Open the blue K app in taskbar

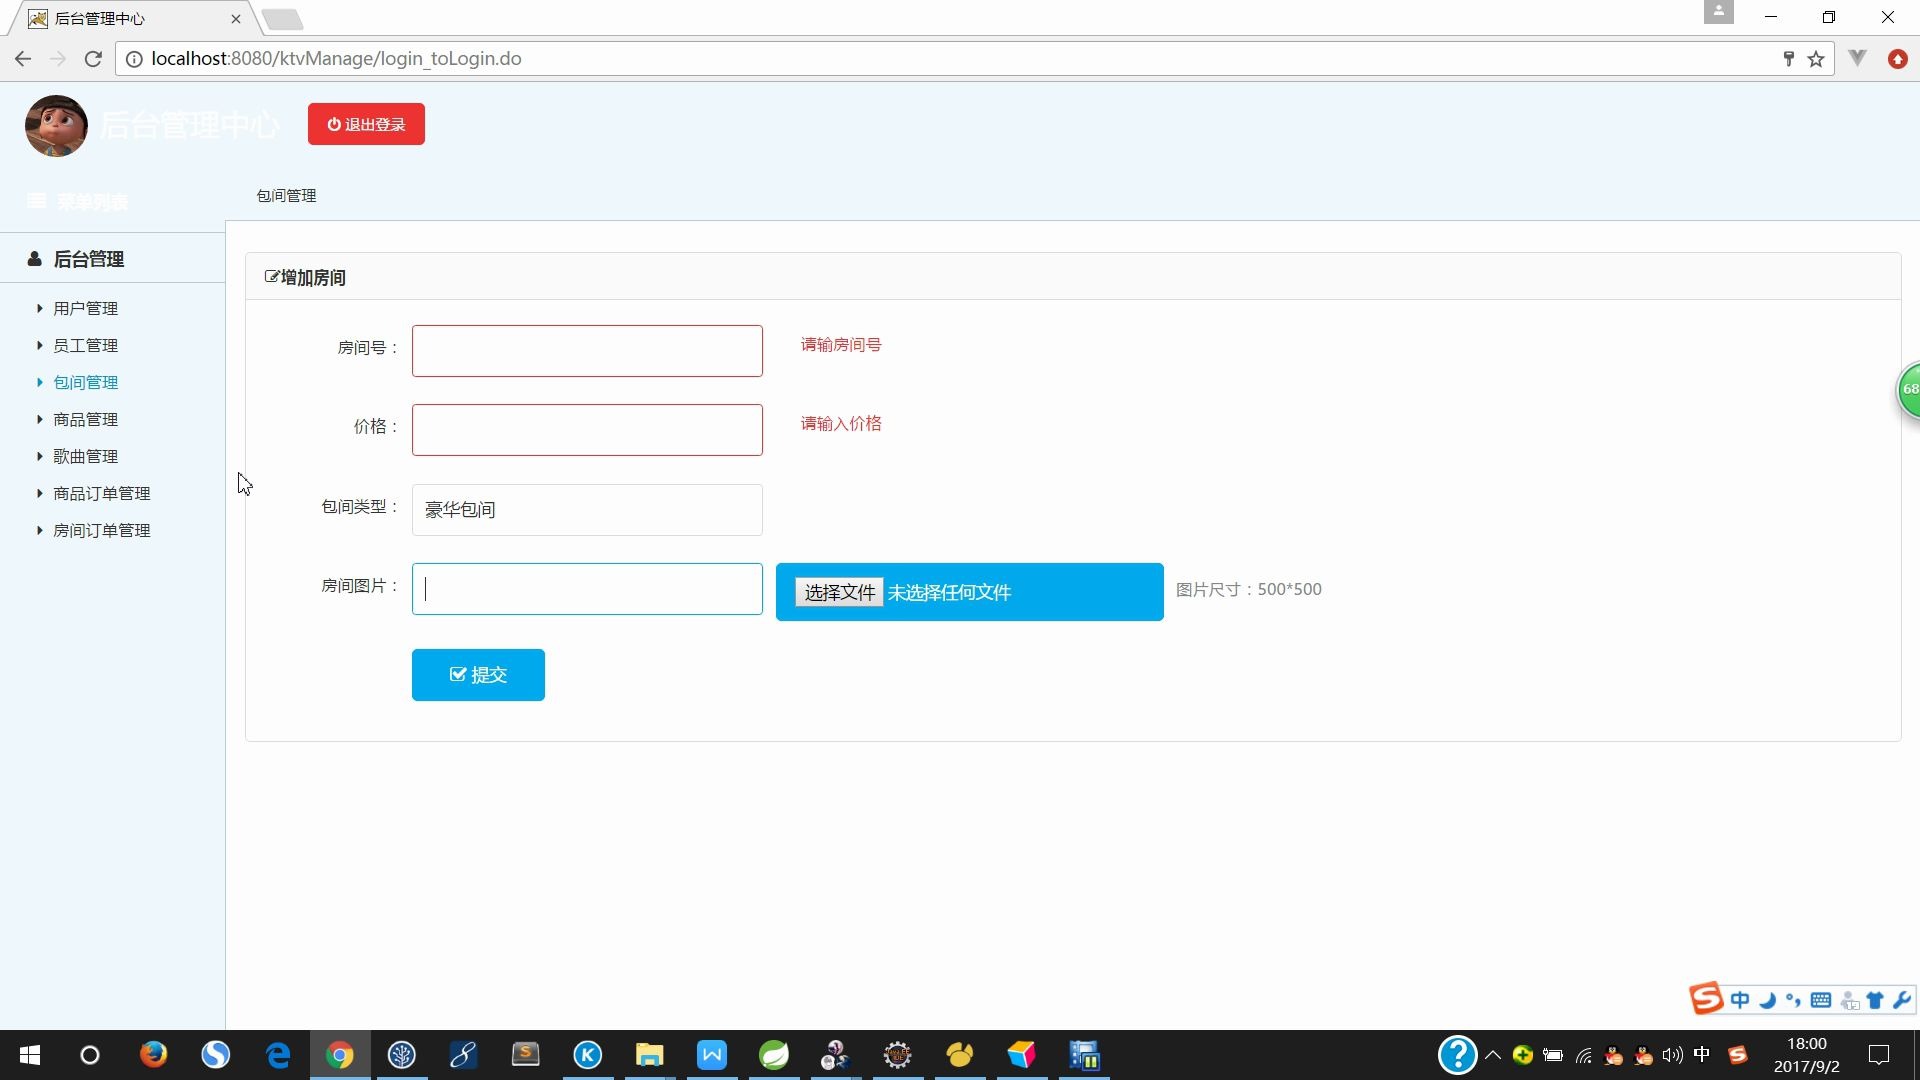click(588, 1055)
